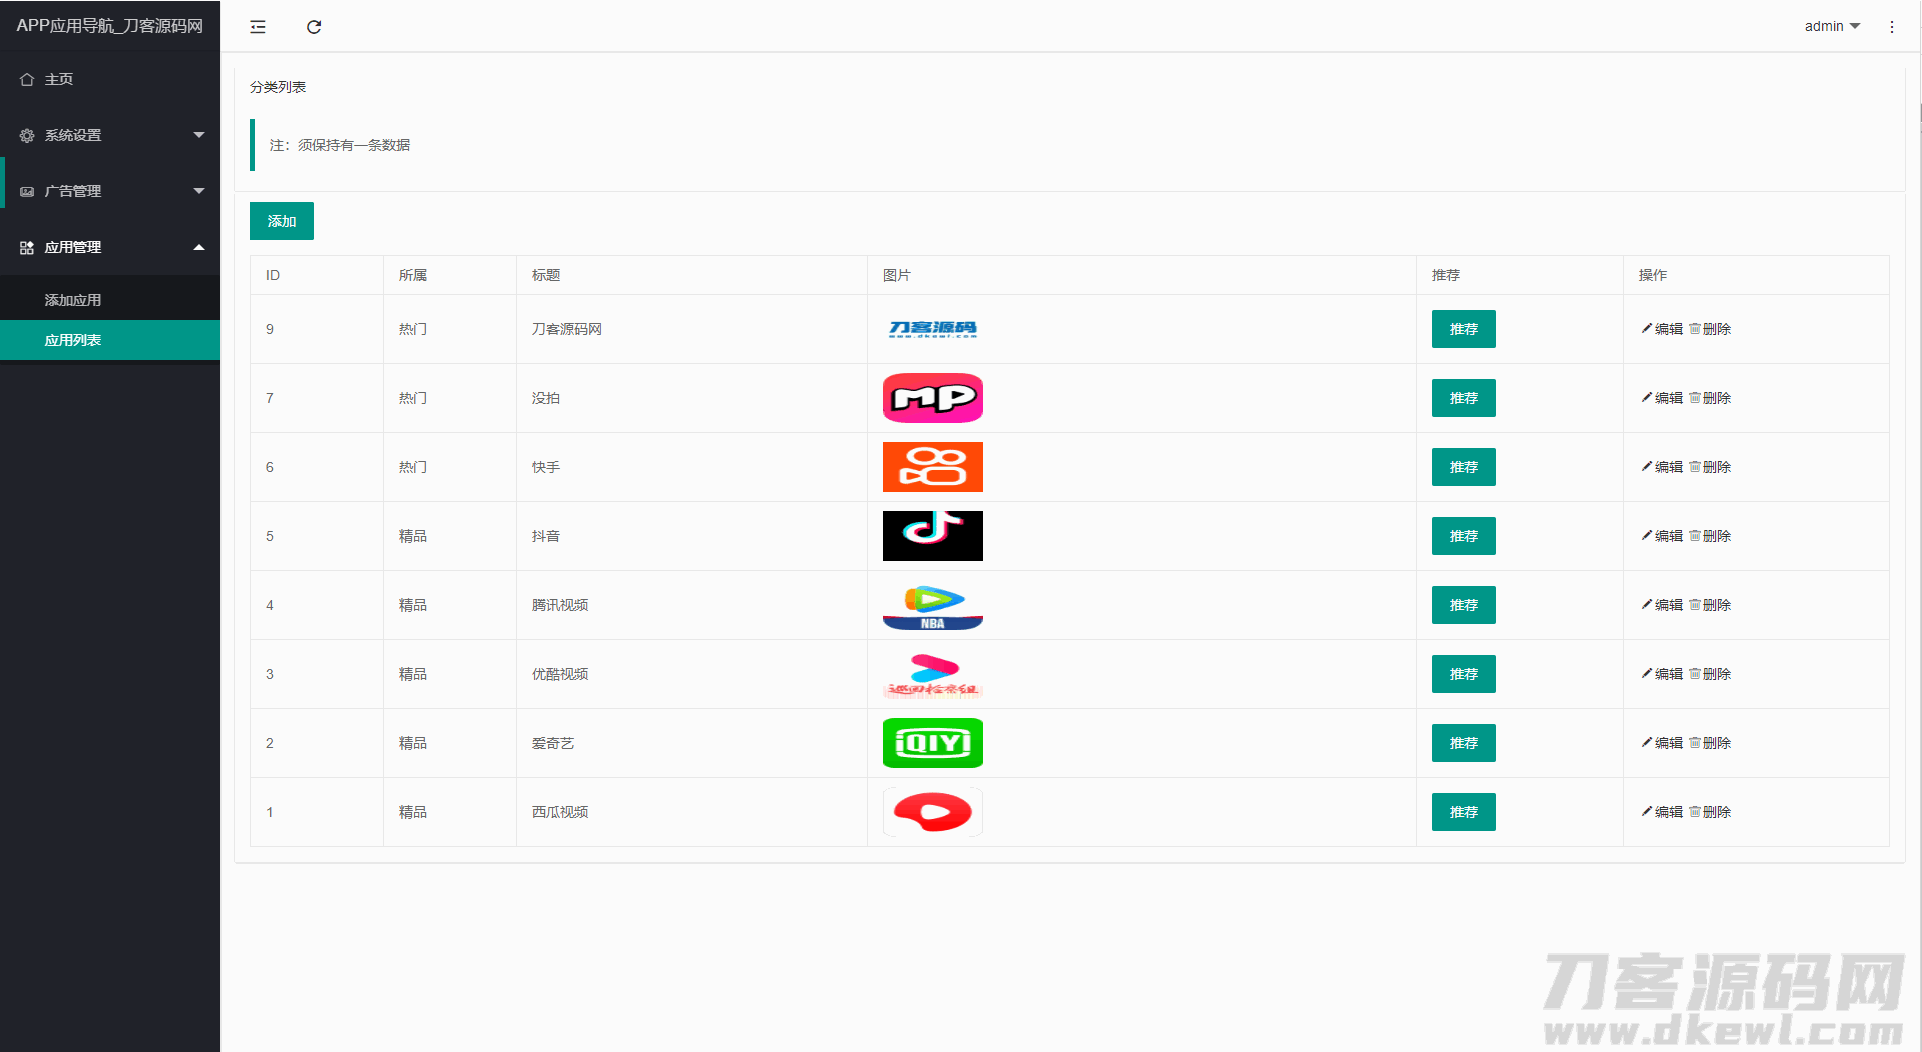Click the iQIYI green logo thumbnail

(932, 743)
